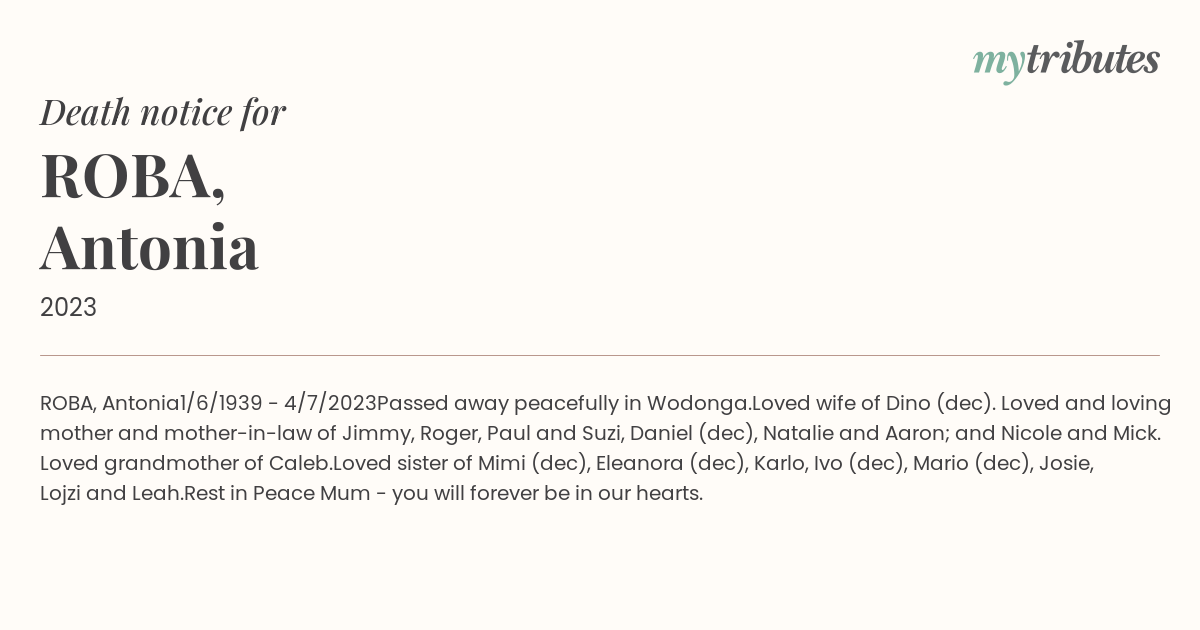Click the 2023 year text
The image size is (1200, 630).
click(x=68, y=307)
